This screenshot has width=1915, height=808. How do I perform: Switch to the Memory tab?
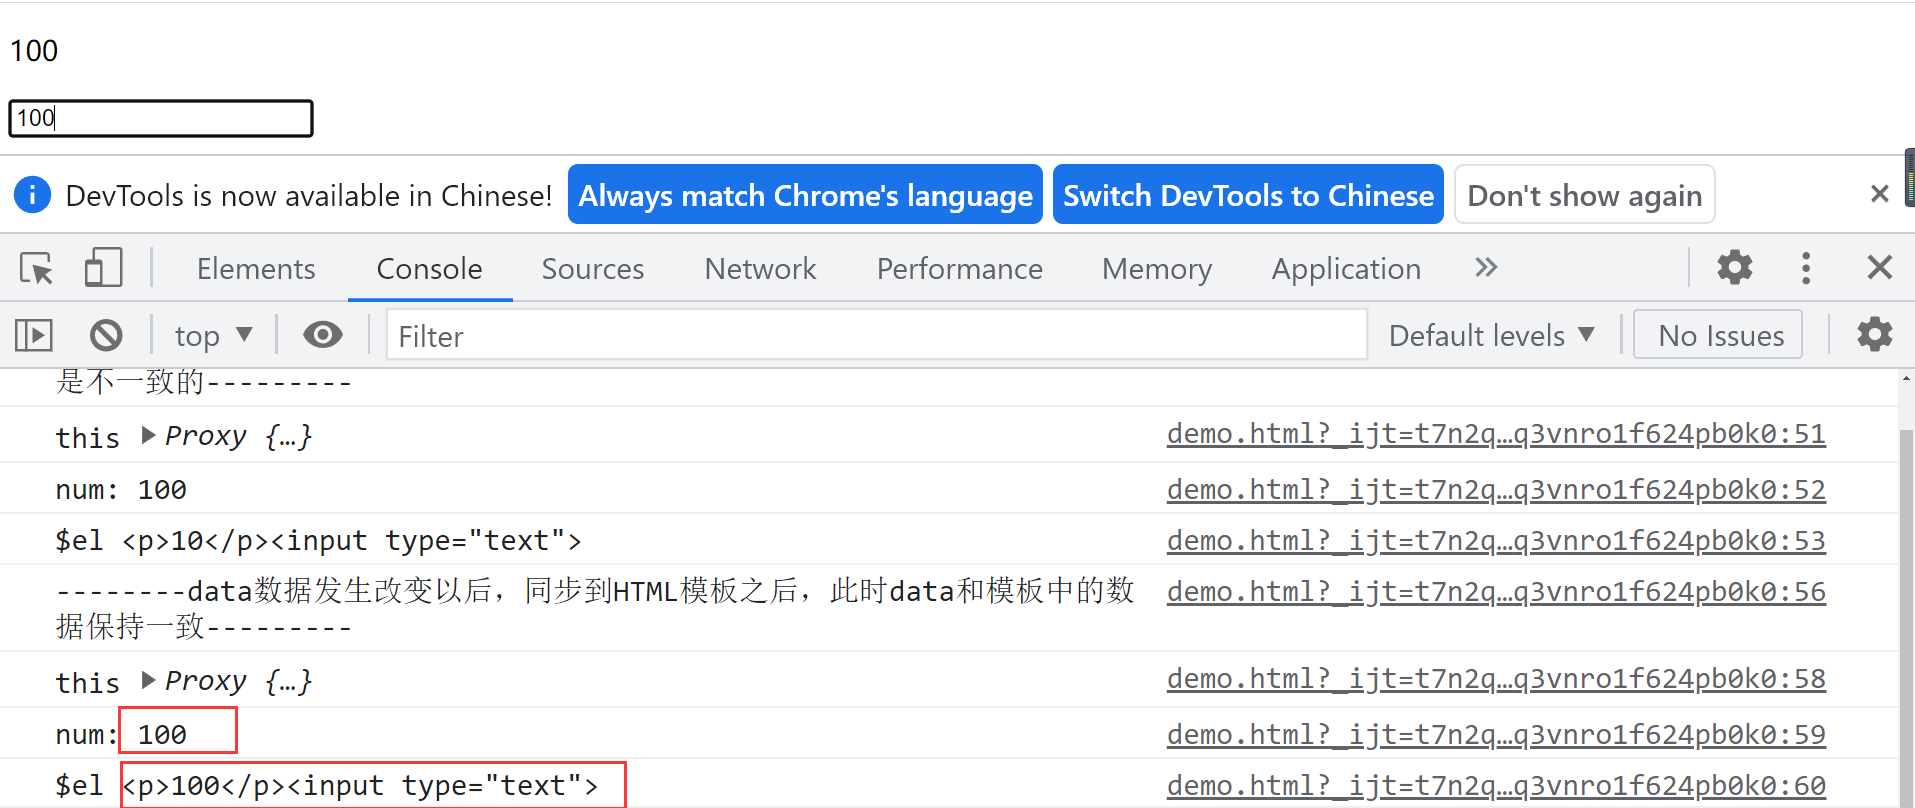coord(1157,268)
